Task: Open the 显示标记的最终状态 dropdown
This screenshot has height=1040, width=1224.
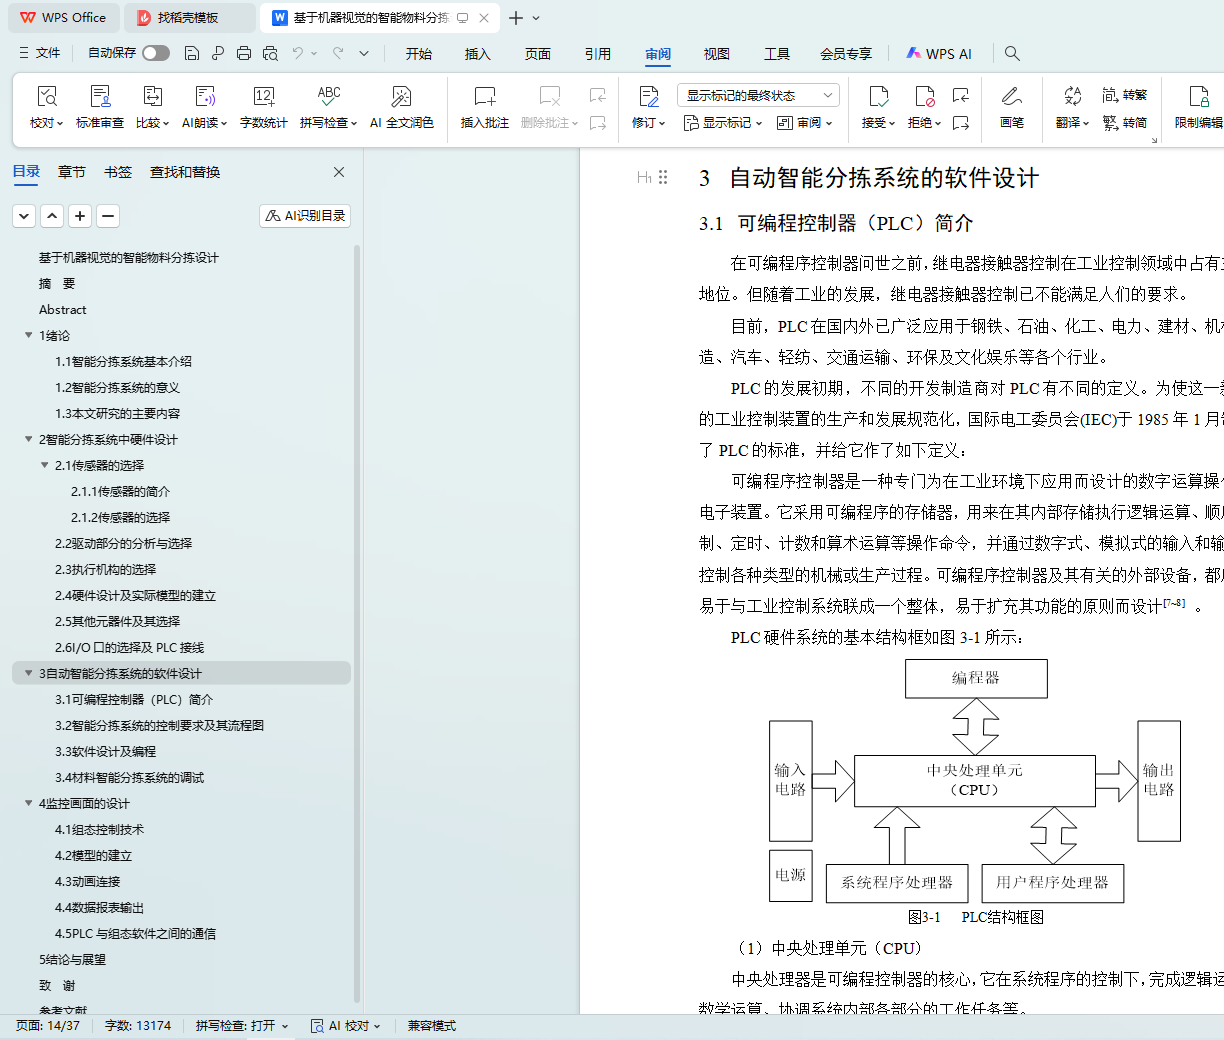Action: click(758, 95)
